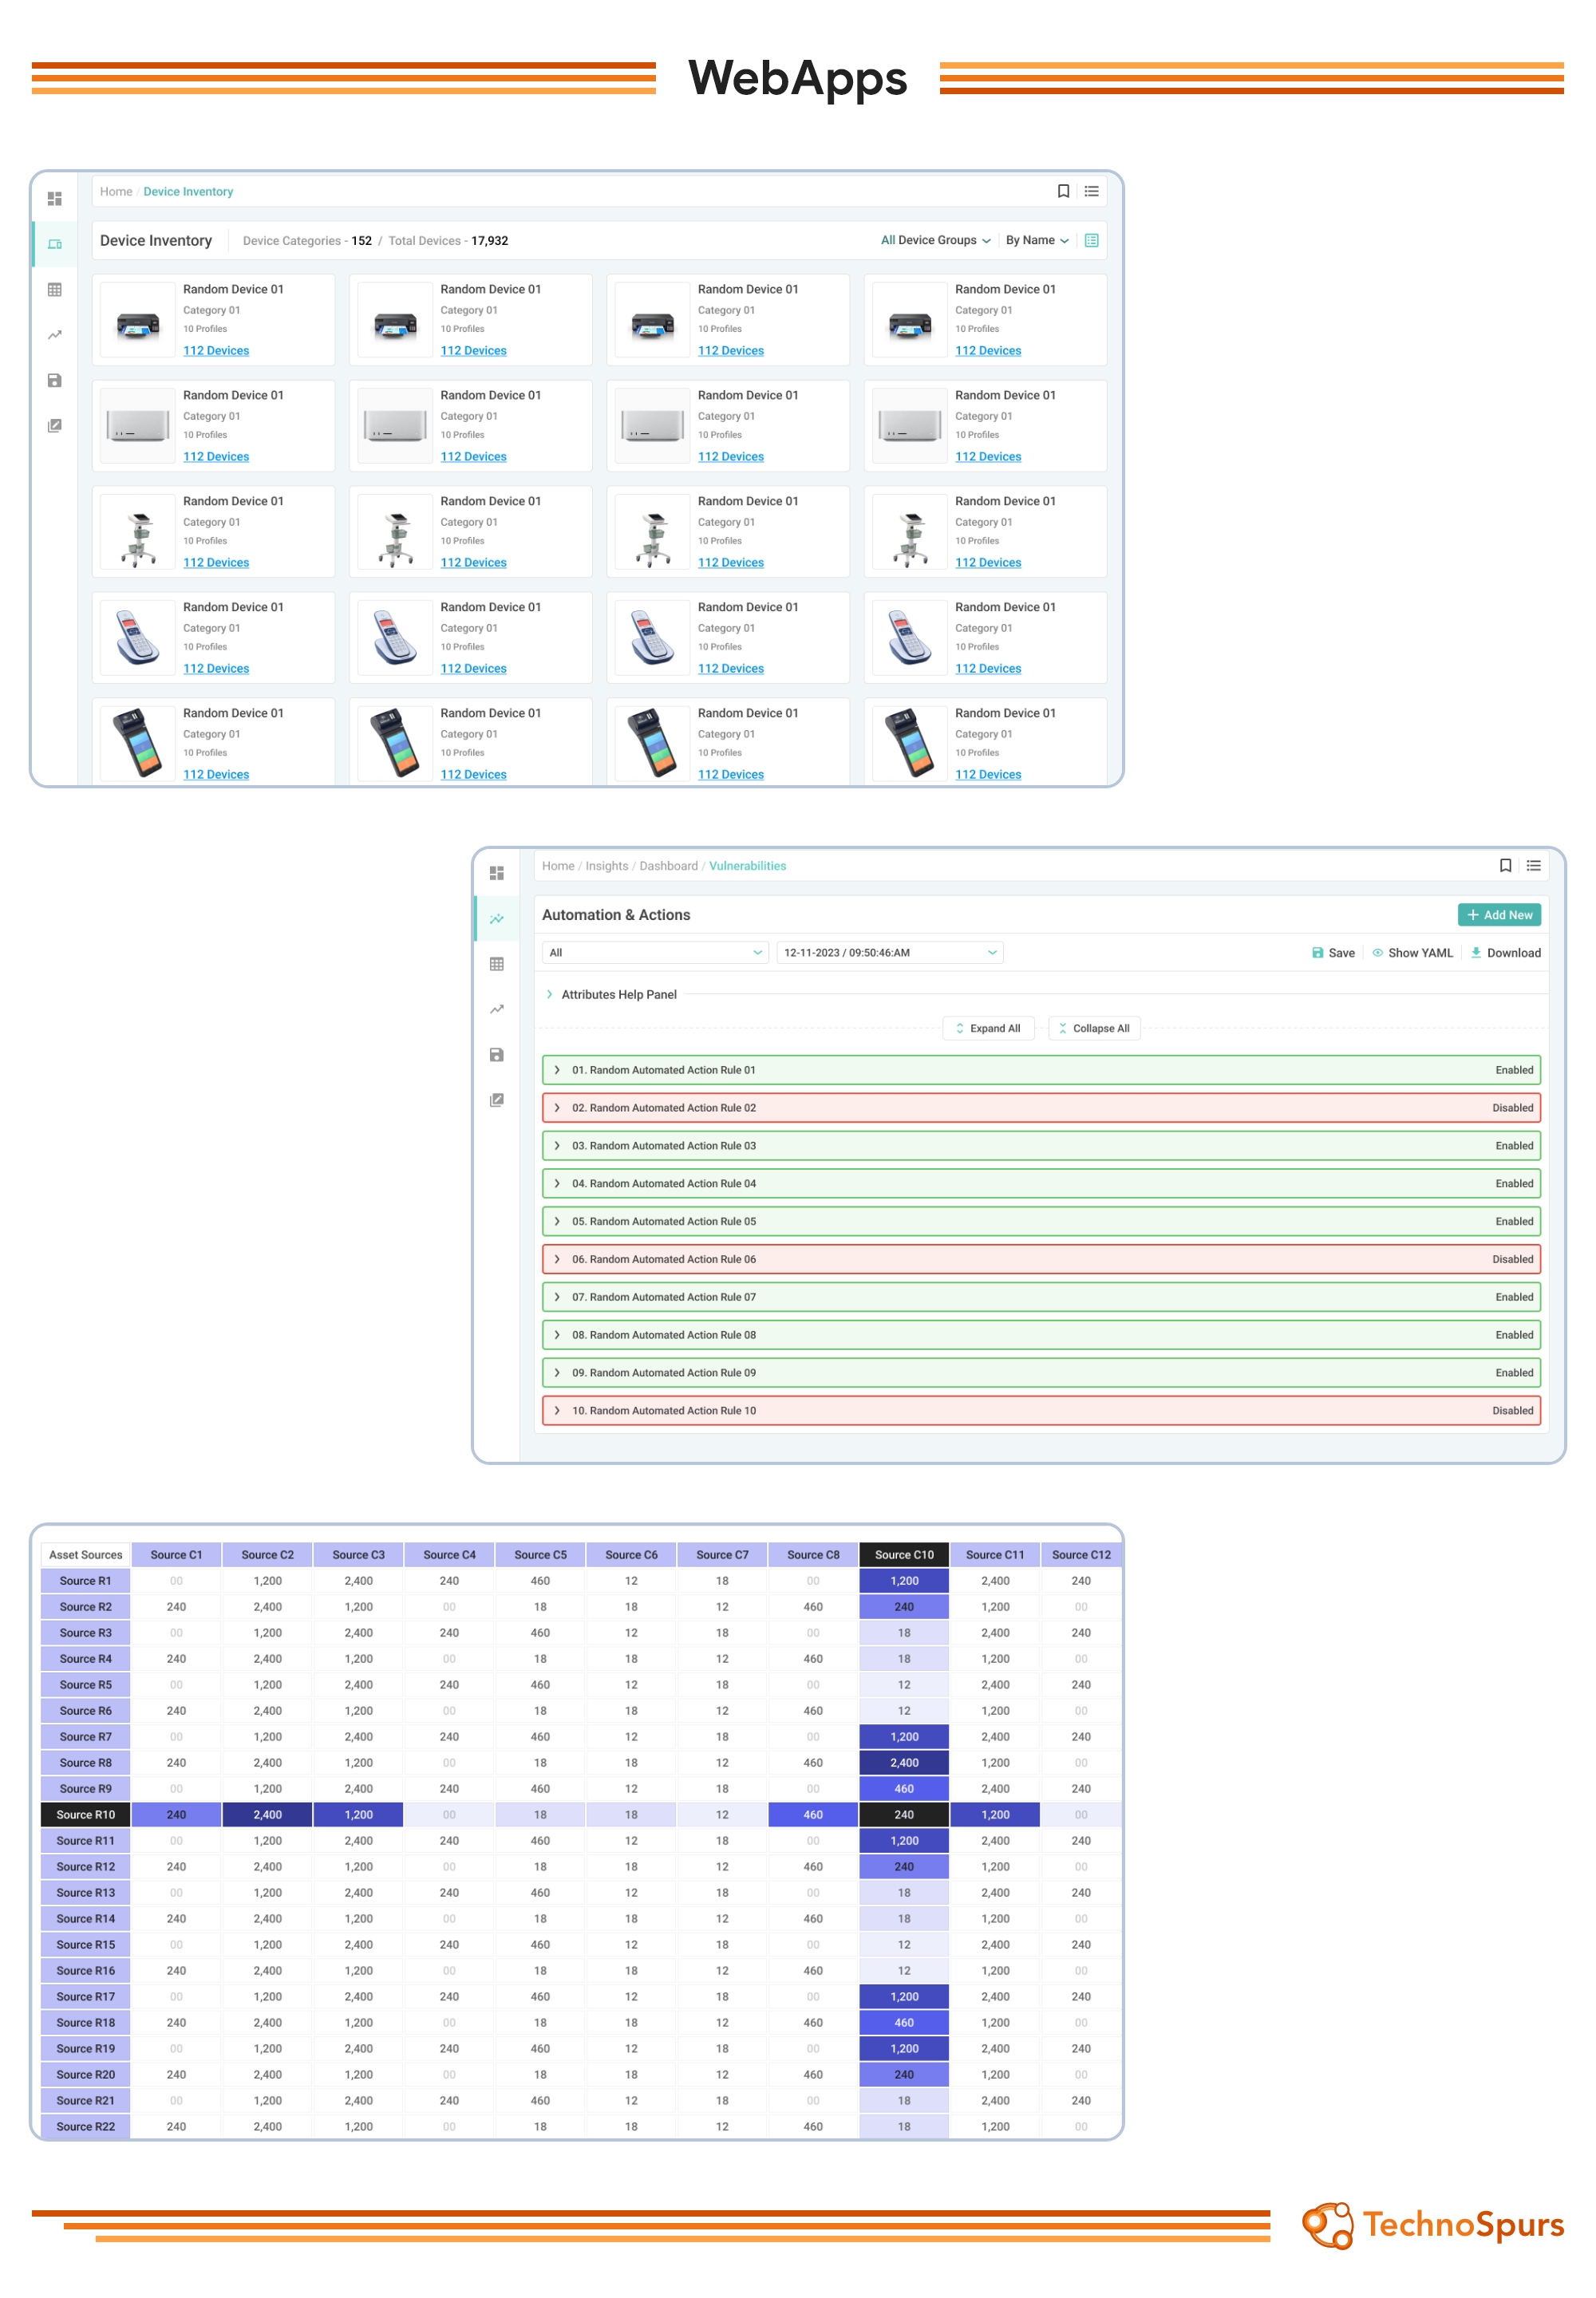This screenshot has height=2298, width=1596.
Task: Open the edit note icon in Device Inventory sidebar
Action: [55, 426]
